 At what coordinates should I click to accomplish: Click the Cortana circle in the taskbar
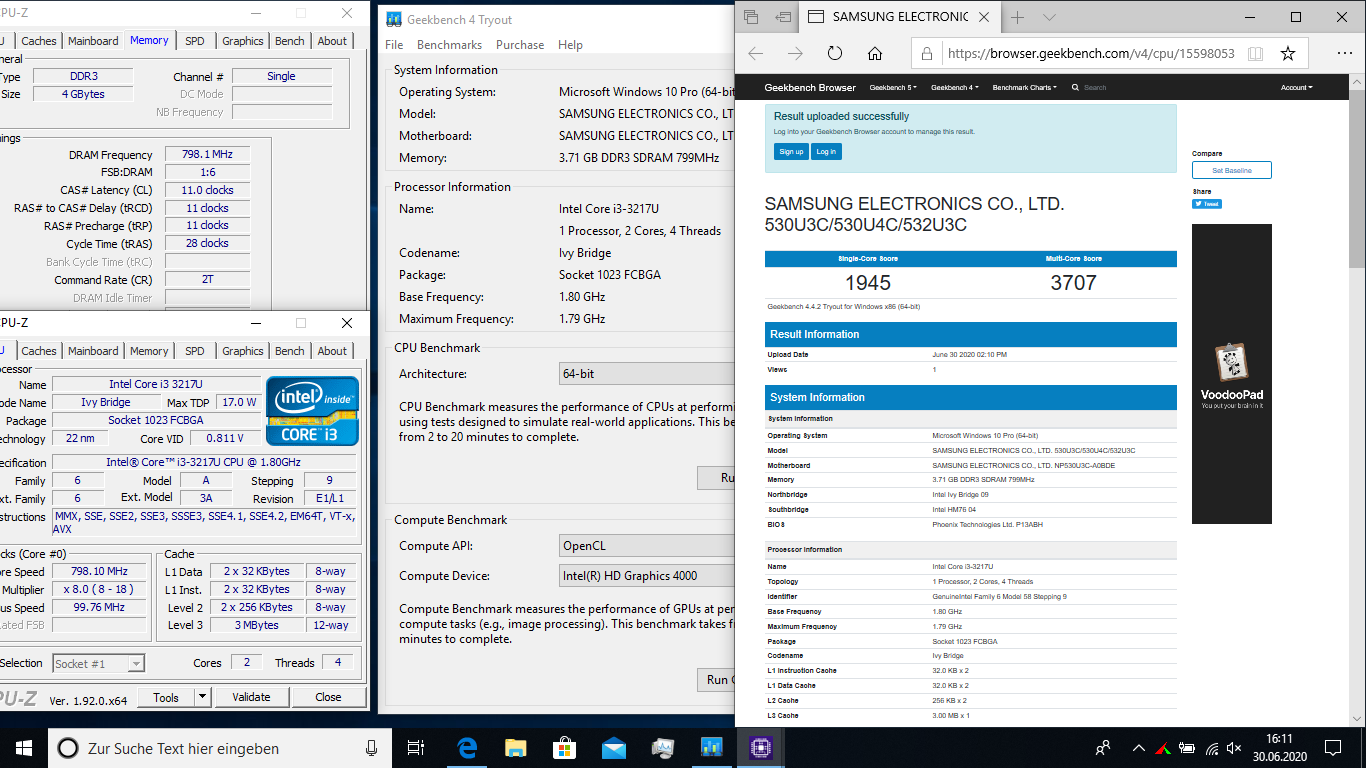[x=67, y=748]
